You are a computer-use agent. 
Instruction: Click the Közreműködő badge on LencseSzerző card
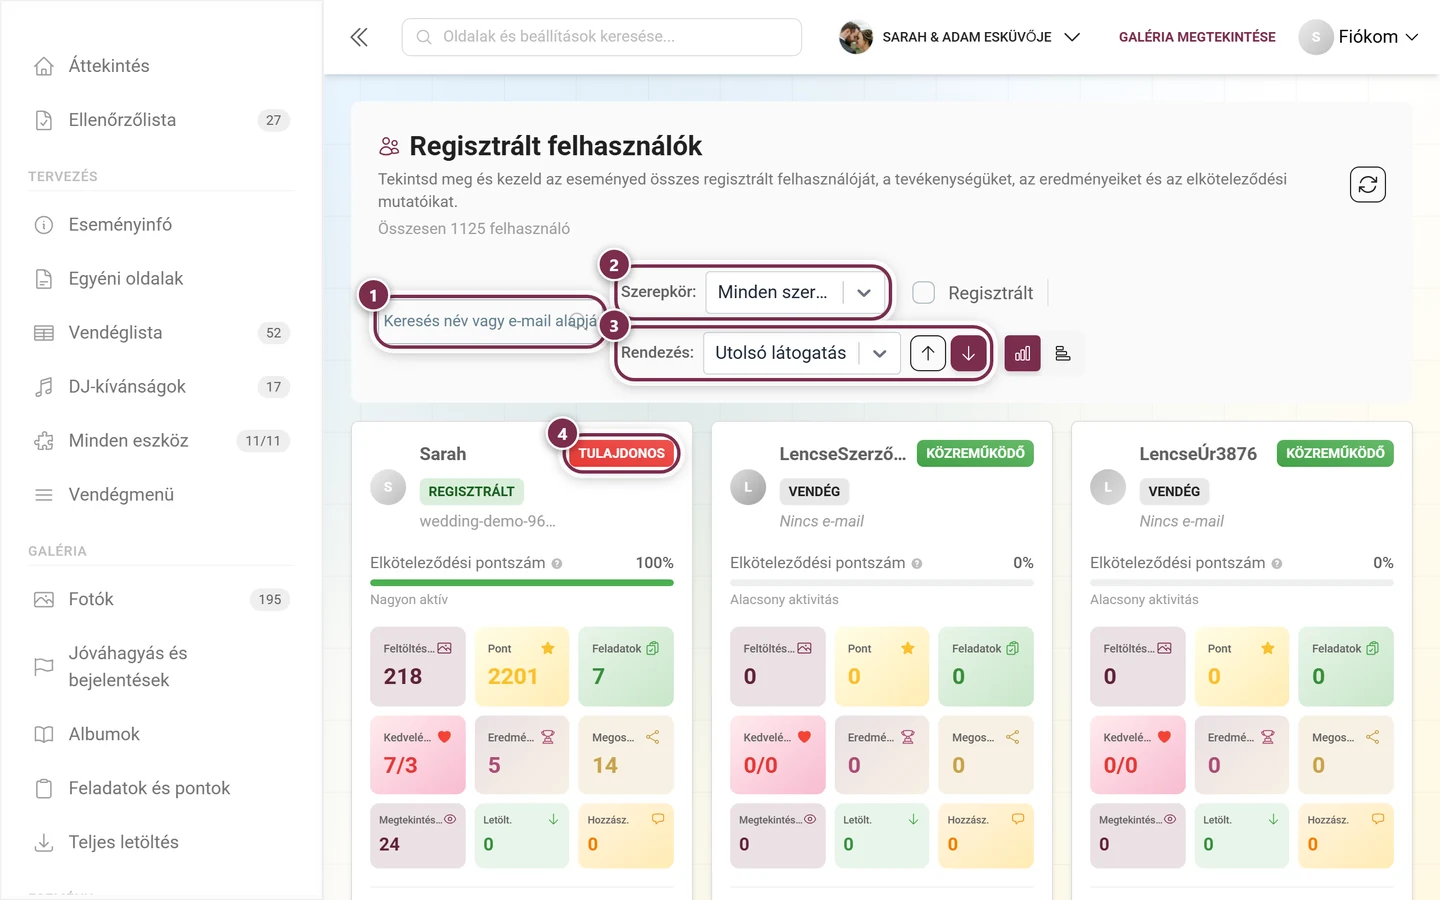click(x=975, y=453)
